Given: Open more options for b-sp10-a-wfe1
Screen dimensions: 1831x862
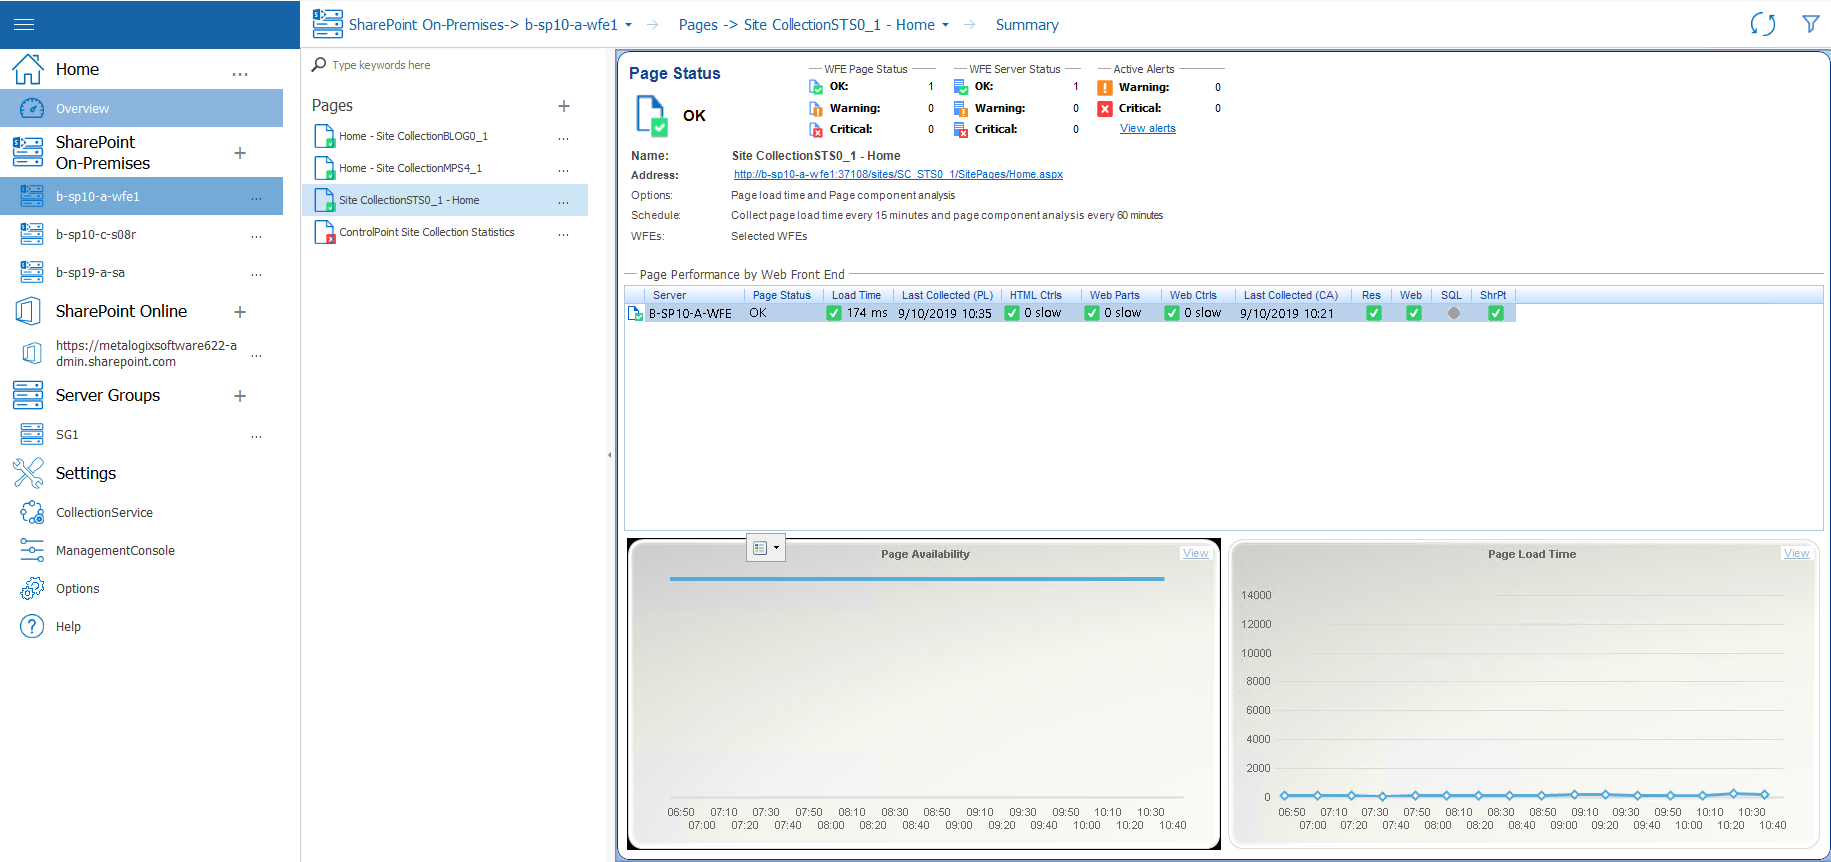Looking at the screenshot, I should coord(257,197).
